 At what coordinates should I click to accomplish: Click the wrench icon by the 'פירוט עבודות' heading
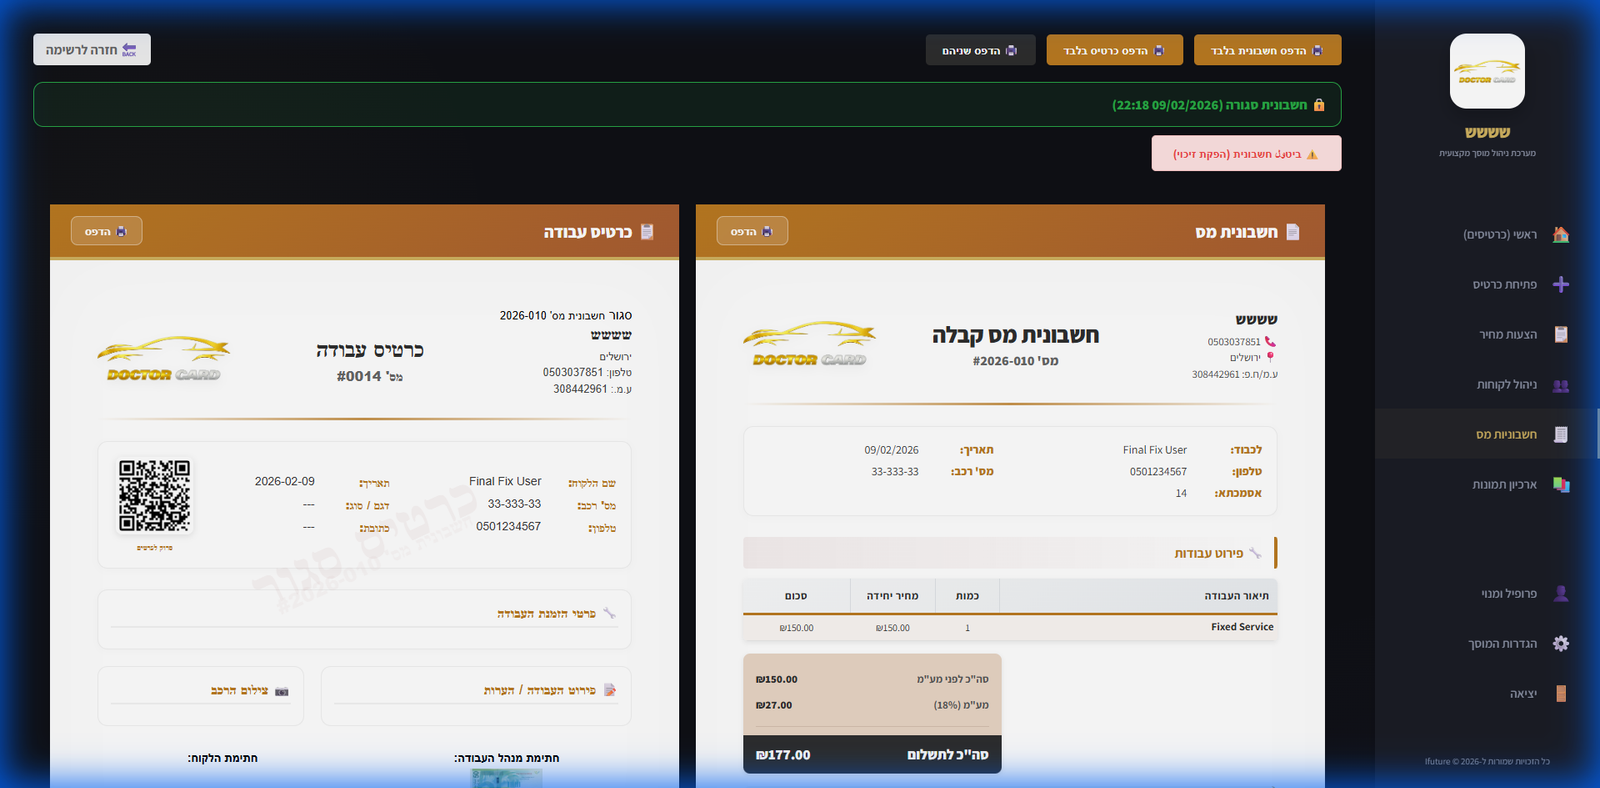1255,553
